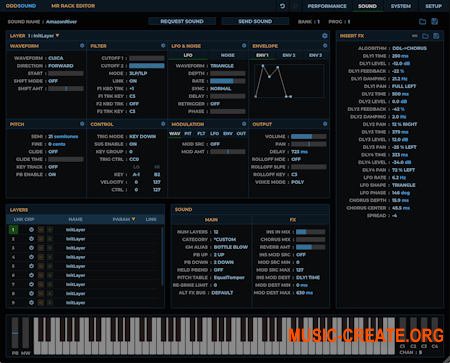Select the NOISE tab in LFO & NOISE
The height and width of the screenshot is (363, 450).
pos(228,55)
